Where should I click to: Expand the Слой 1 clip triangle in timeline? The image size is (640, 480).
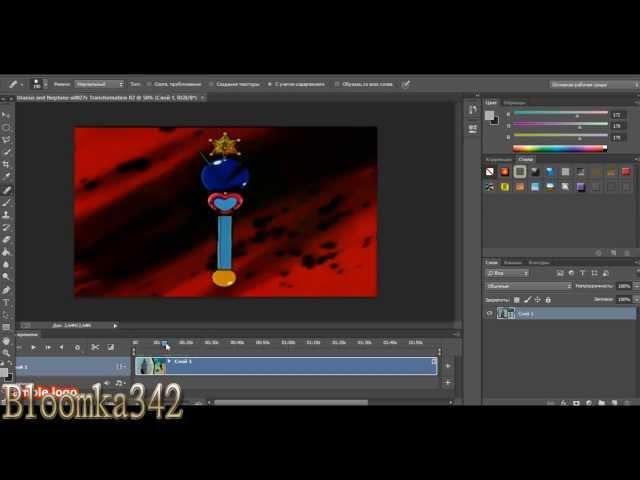[169, 361]
